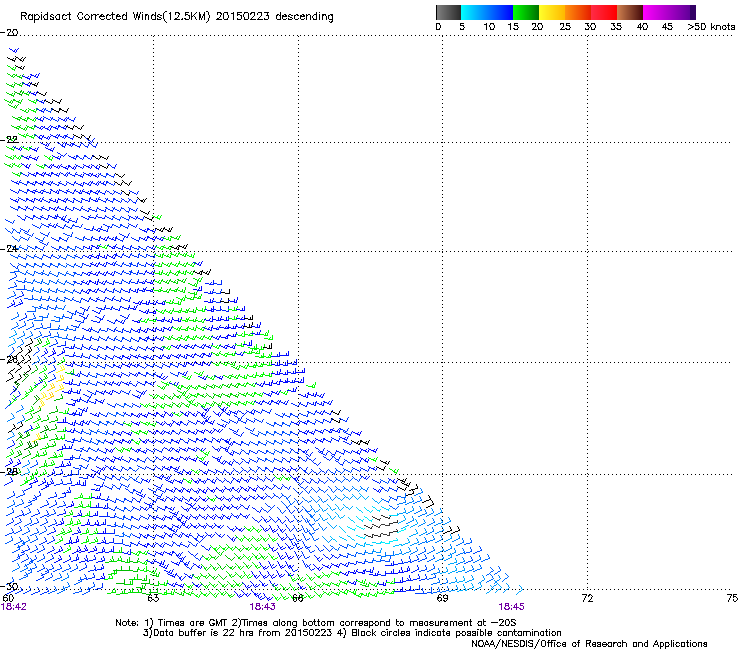Click the magenta-purple 40-50 knots color segment
Viewport: 740px width, 650px height.
[669, 12]
